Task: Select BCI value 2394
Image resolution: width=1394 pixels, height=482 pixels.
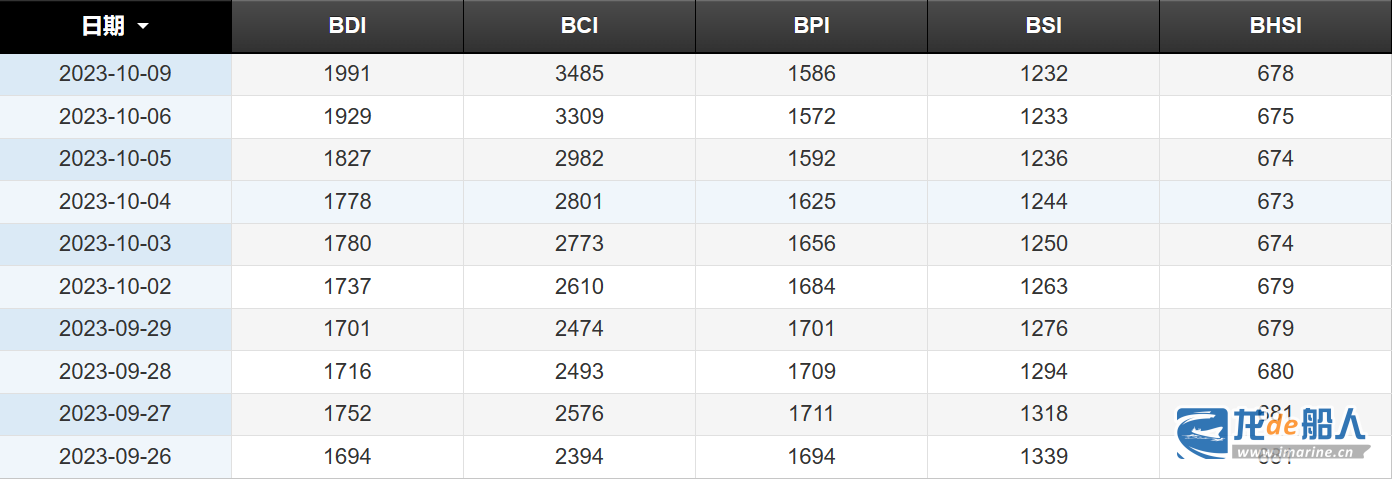Action: click(579, 457)
